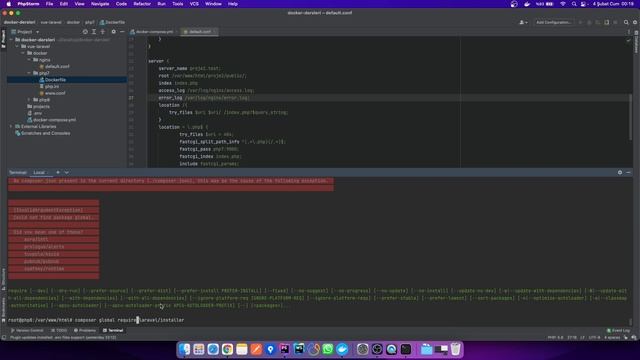This screenshot has width=640, height=360.
Task: Collapse the vue-laravel folder
Action: click(x=17, y=47)
